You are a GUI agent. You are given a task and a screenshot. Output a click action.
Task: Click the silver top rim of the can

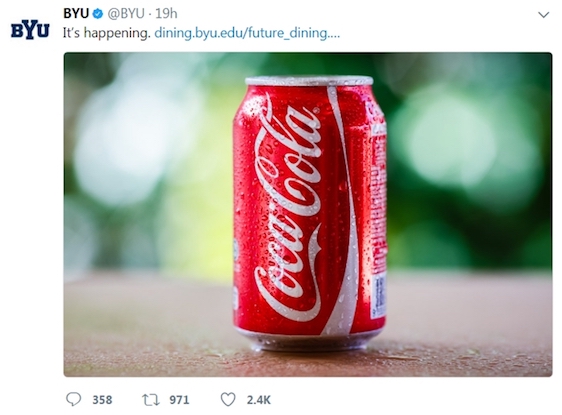click(x=309, y=81)
